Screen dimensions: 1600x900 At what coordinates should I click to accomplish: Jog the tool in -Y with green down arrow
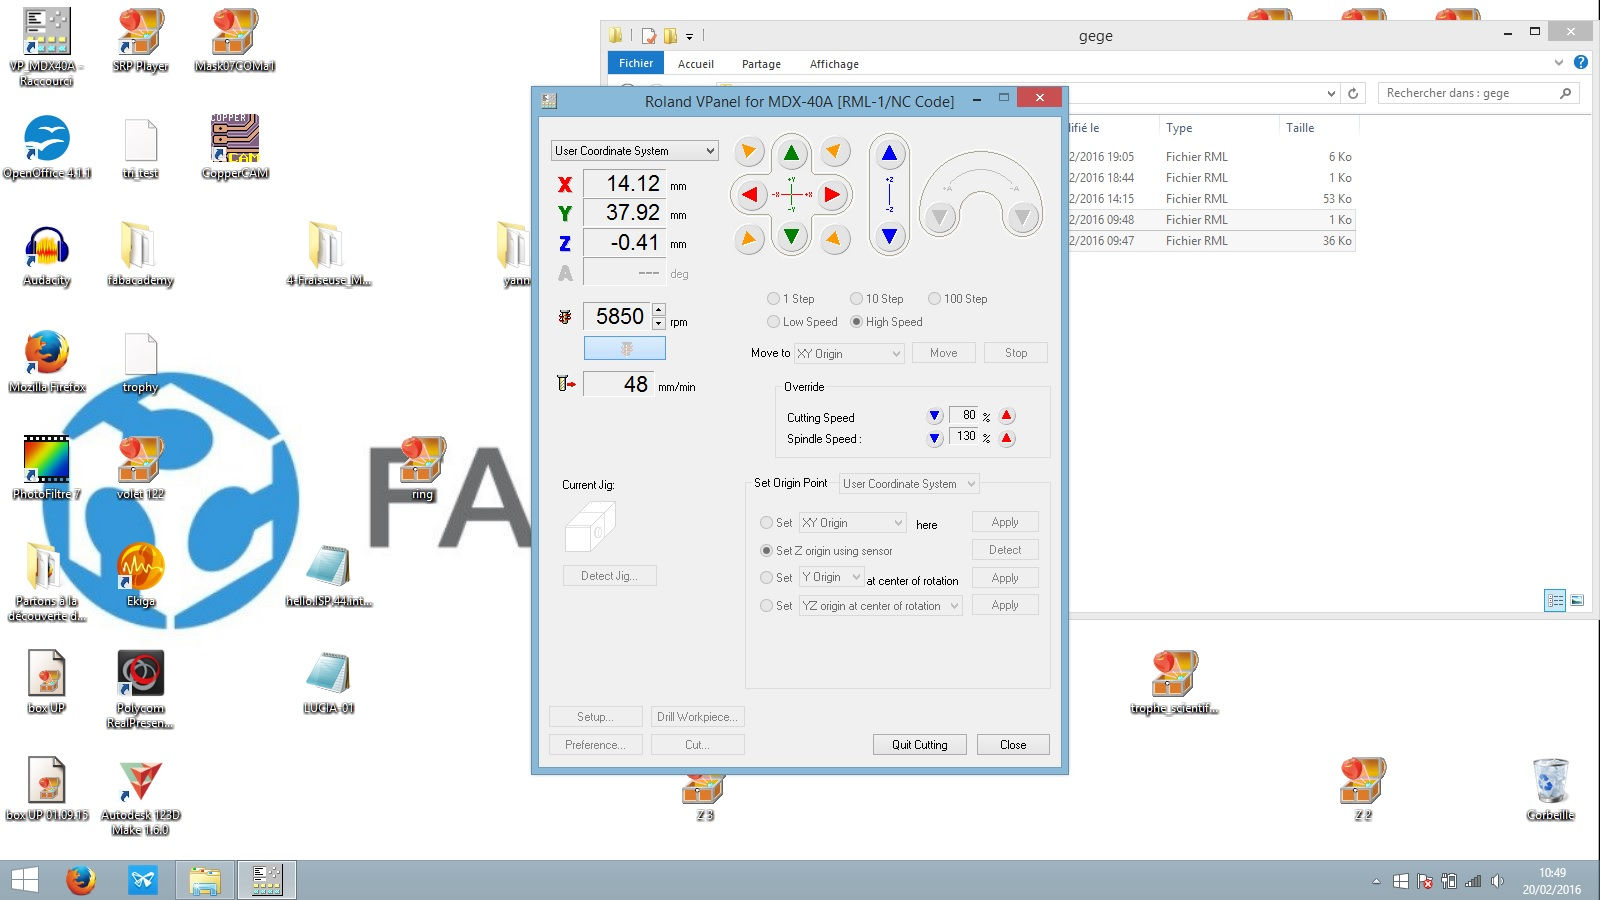coord(791,237)
